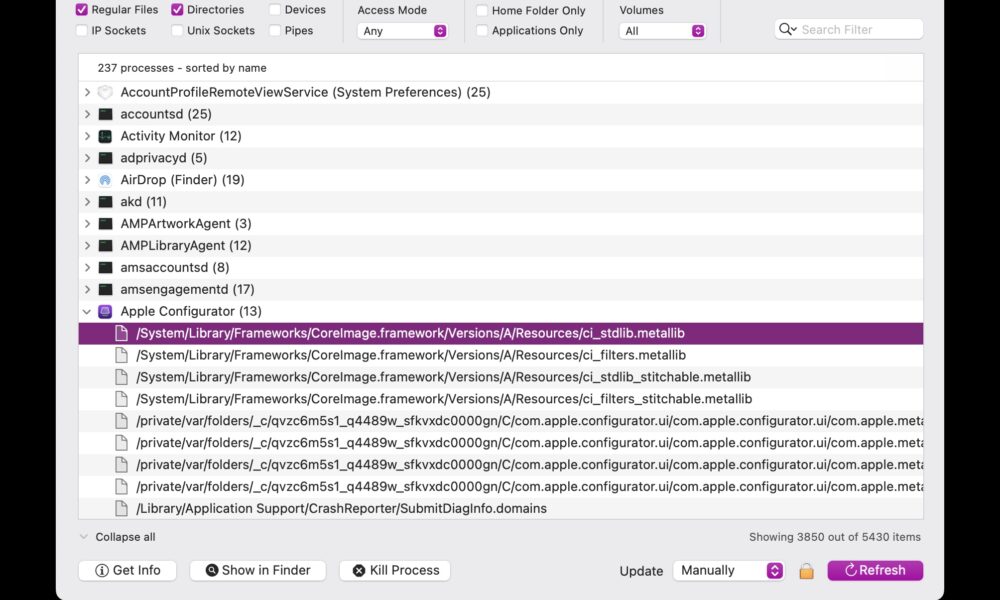The image size is (1000, 600).
Task: Expand the AMPLibraryAgent (12) process
Action: 87,246
